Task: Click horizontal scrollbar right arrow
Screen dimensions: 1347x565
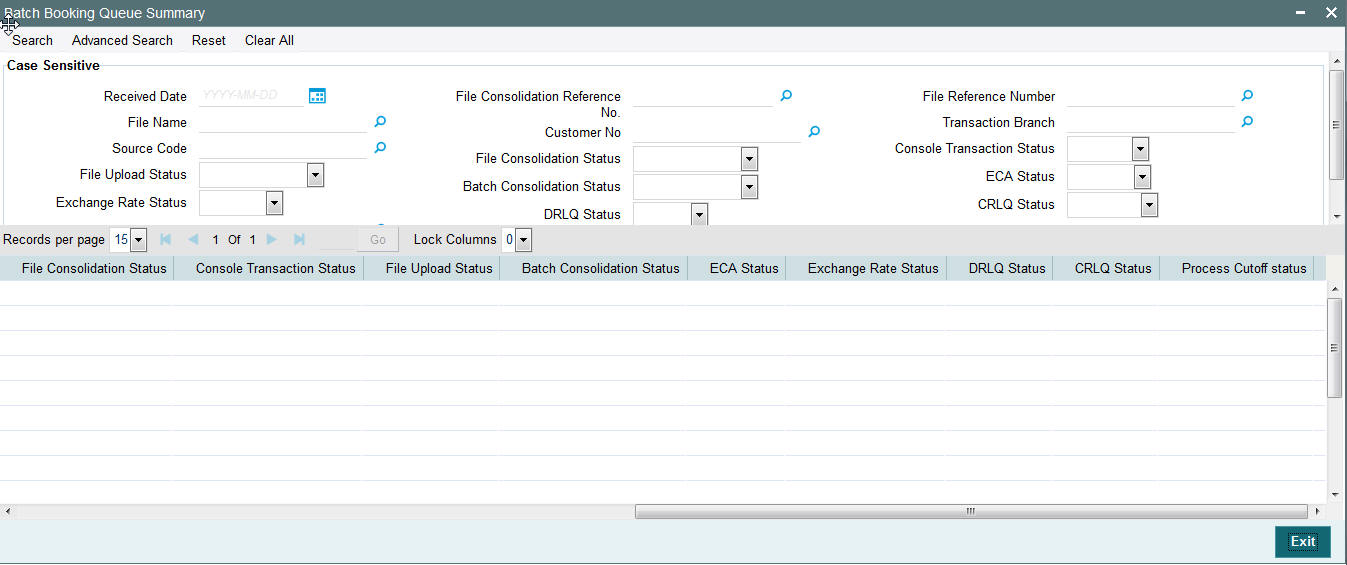Action: coord(1317,511)
